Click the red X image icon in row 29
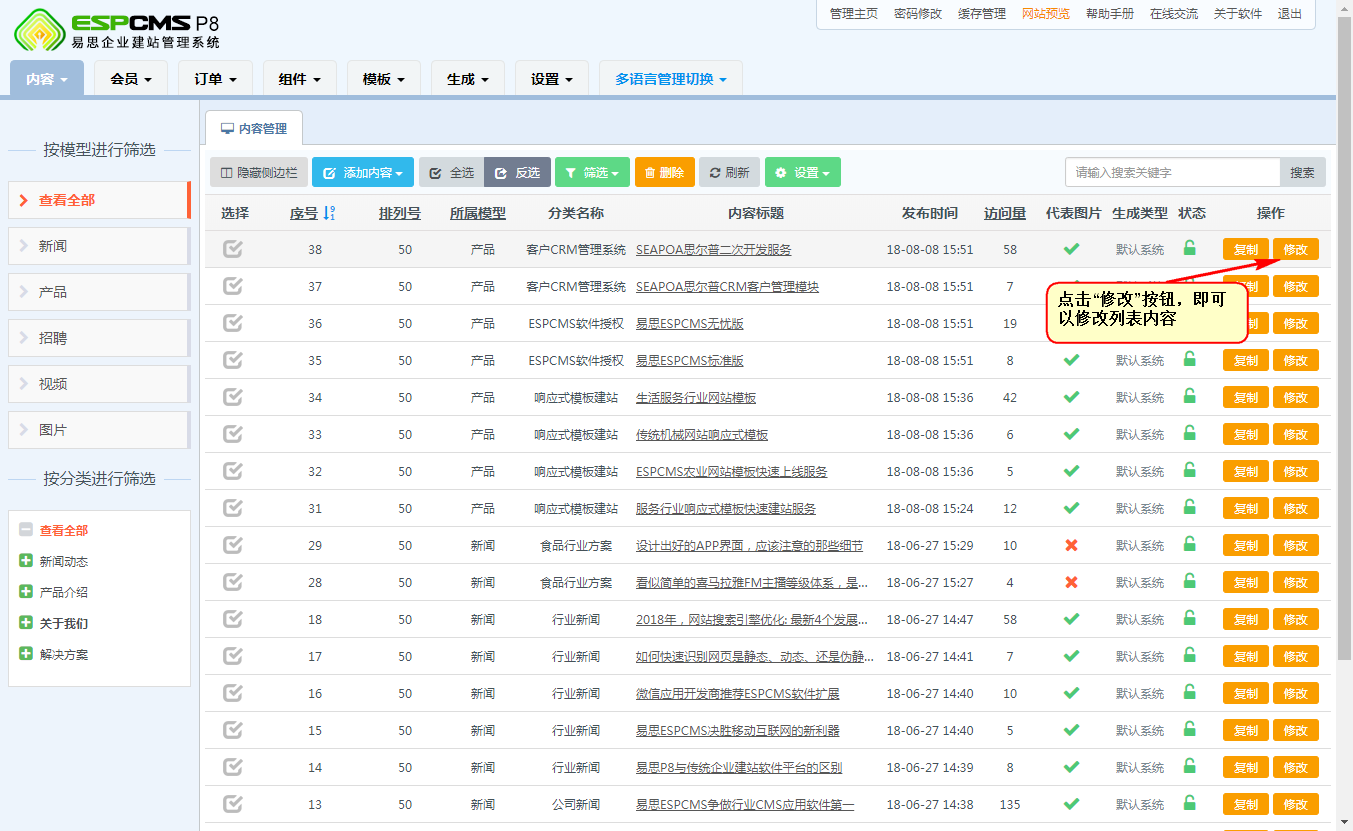Image resolution: width=1353 pixels, height=831 pixels. 1071,545
